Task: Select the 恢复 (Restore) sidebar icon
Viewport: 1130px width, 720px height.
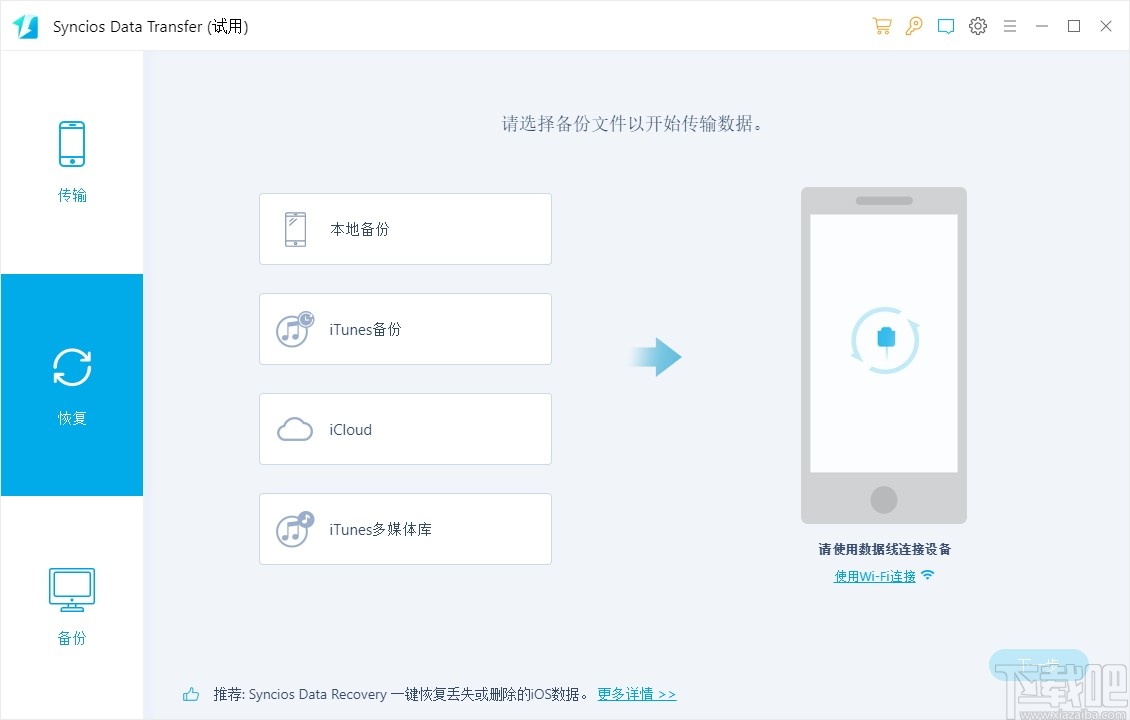Action: 71,367
